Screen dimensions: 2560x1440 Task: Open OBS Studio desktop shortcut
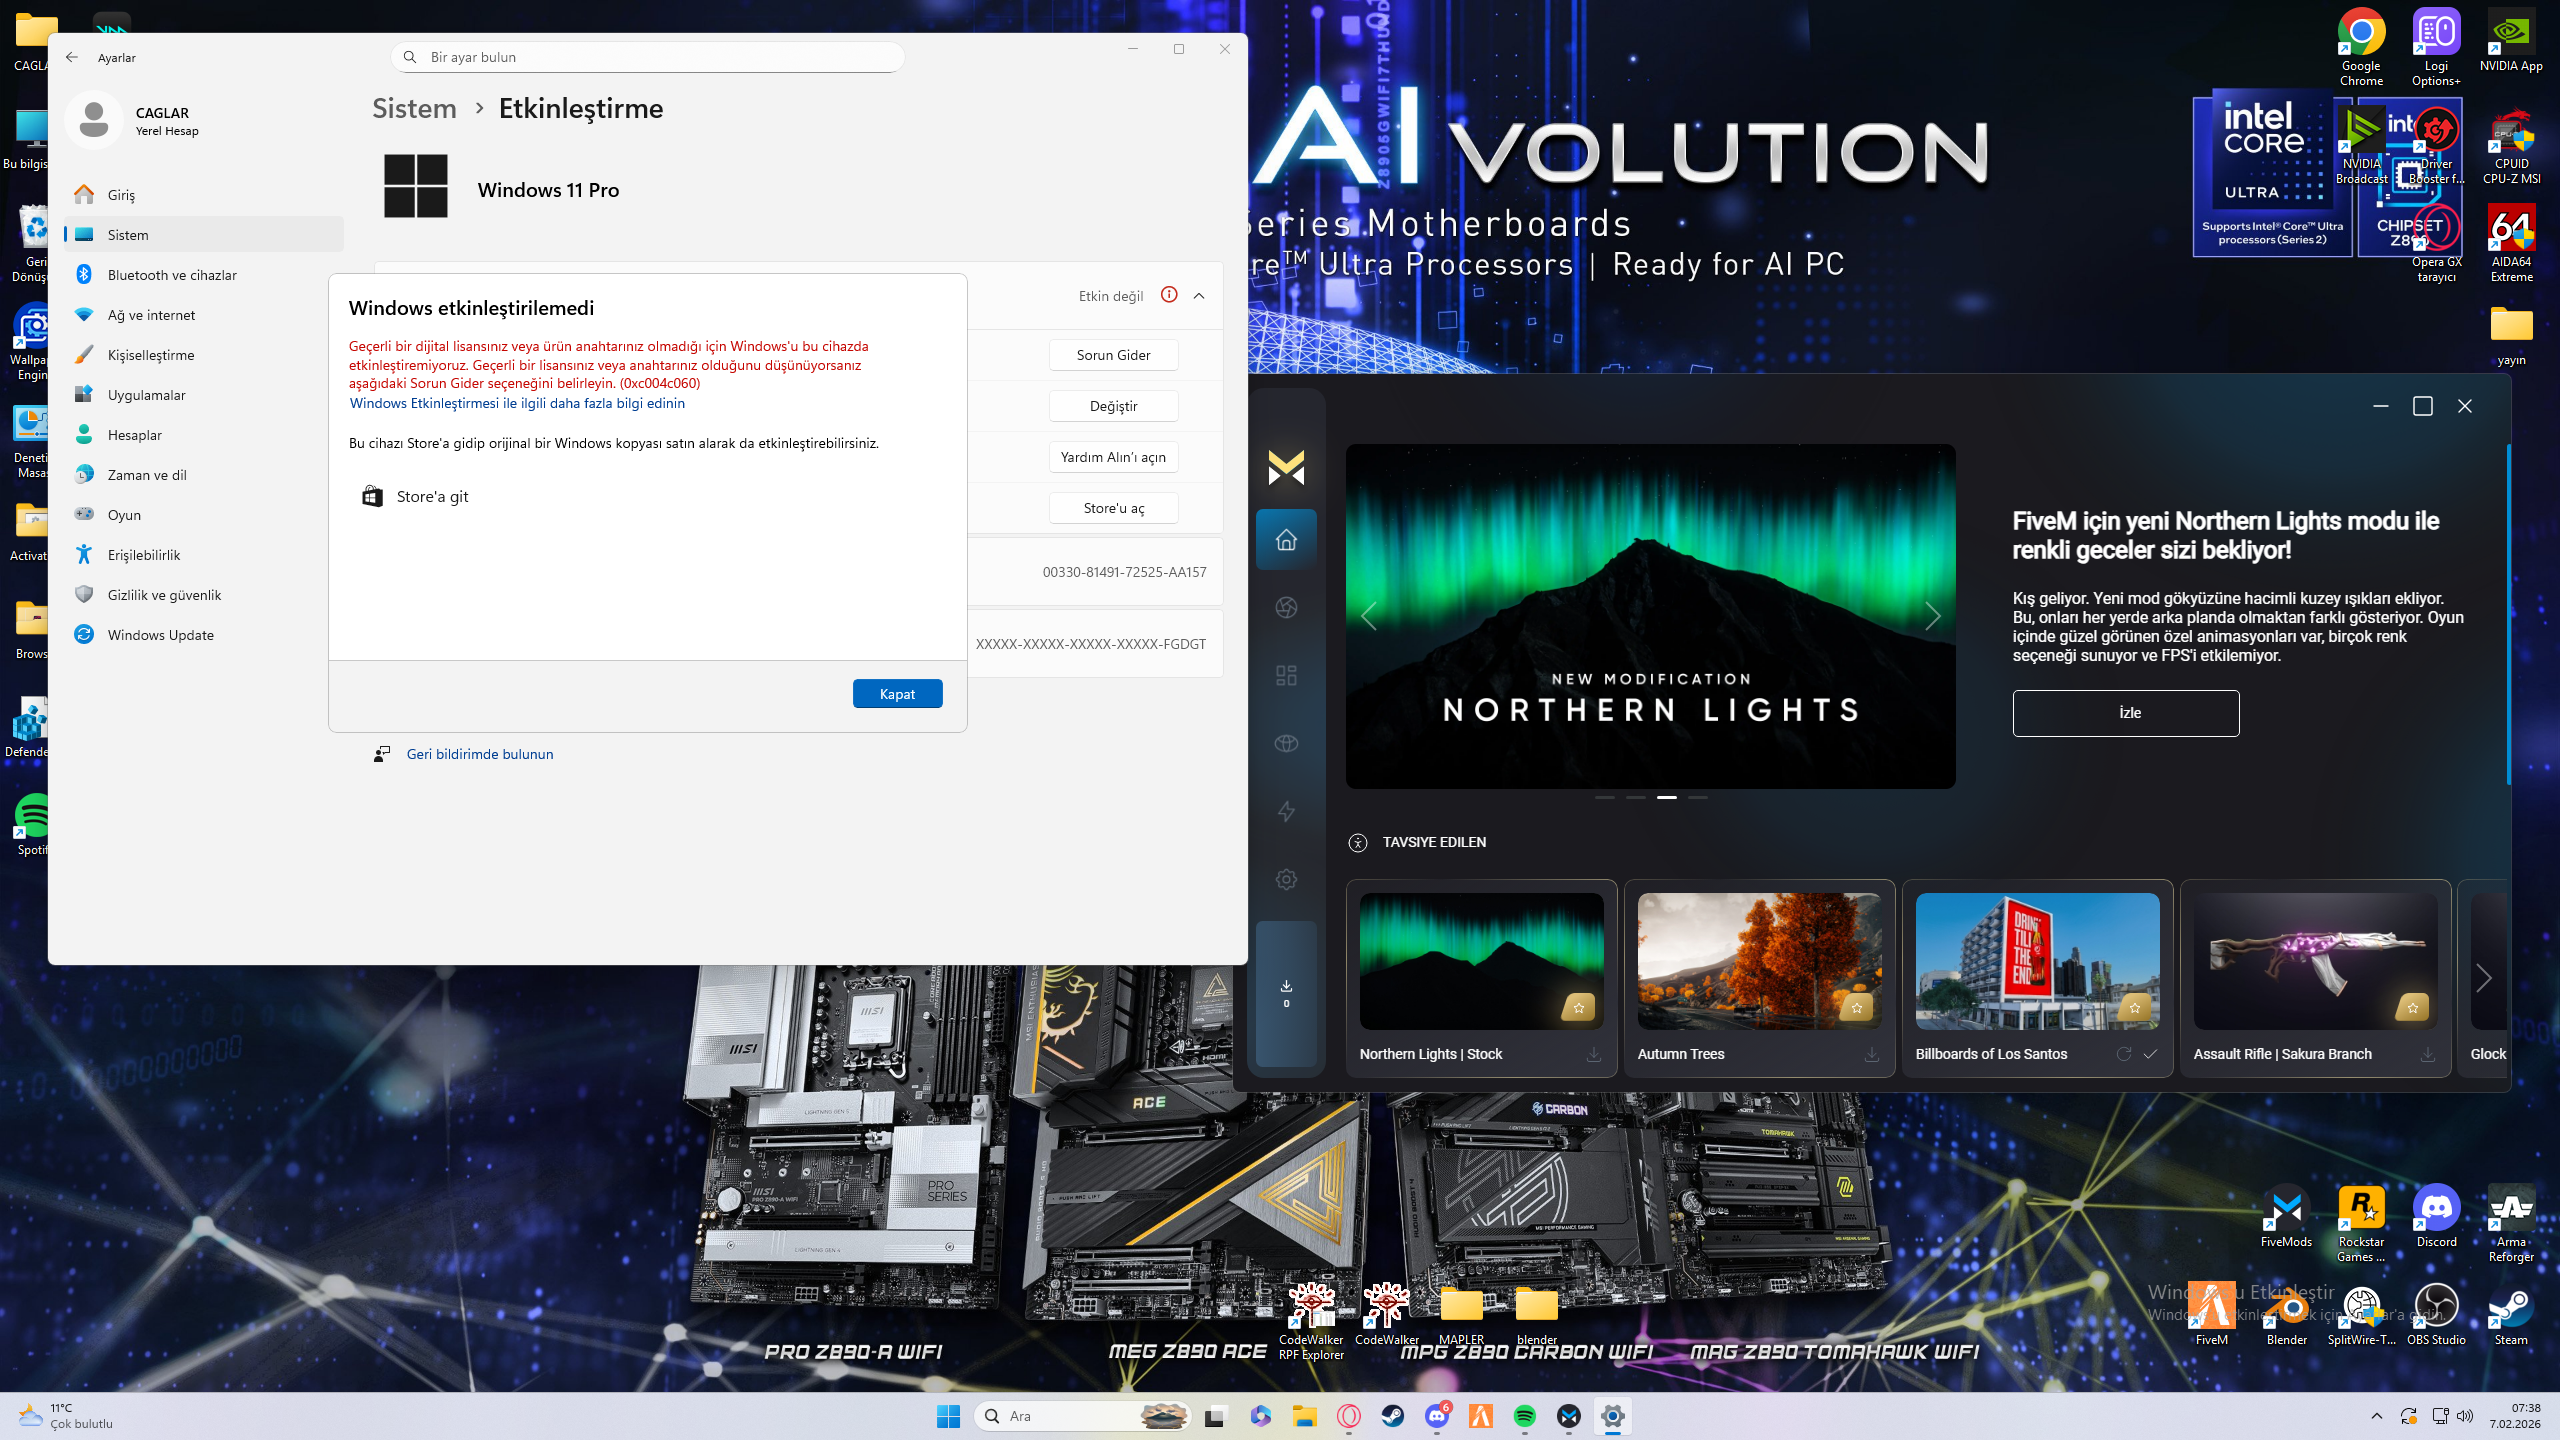pyautogui.click(x=2436, y=1314)
